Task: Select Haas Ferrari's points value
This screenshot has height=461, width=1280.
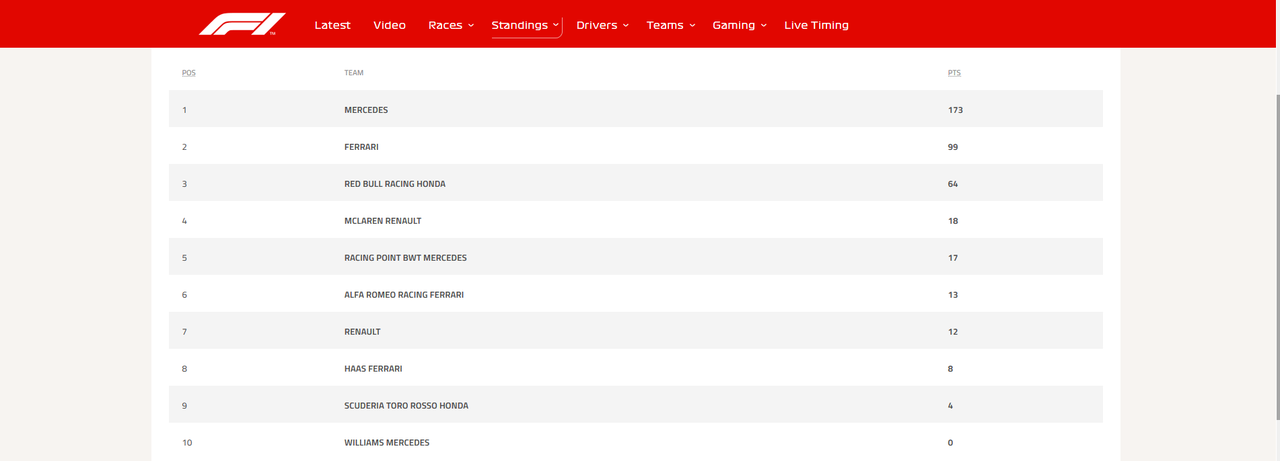Action: click(951, 369)
